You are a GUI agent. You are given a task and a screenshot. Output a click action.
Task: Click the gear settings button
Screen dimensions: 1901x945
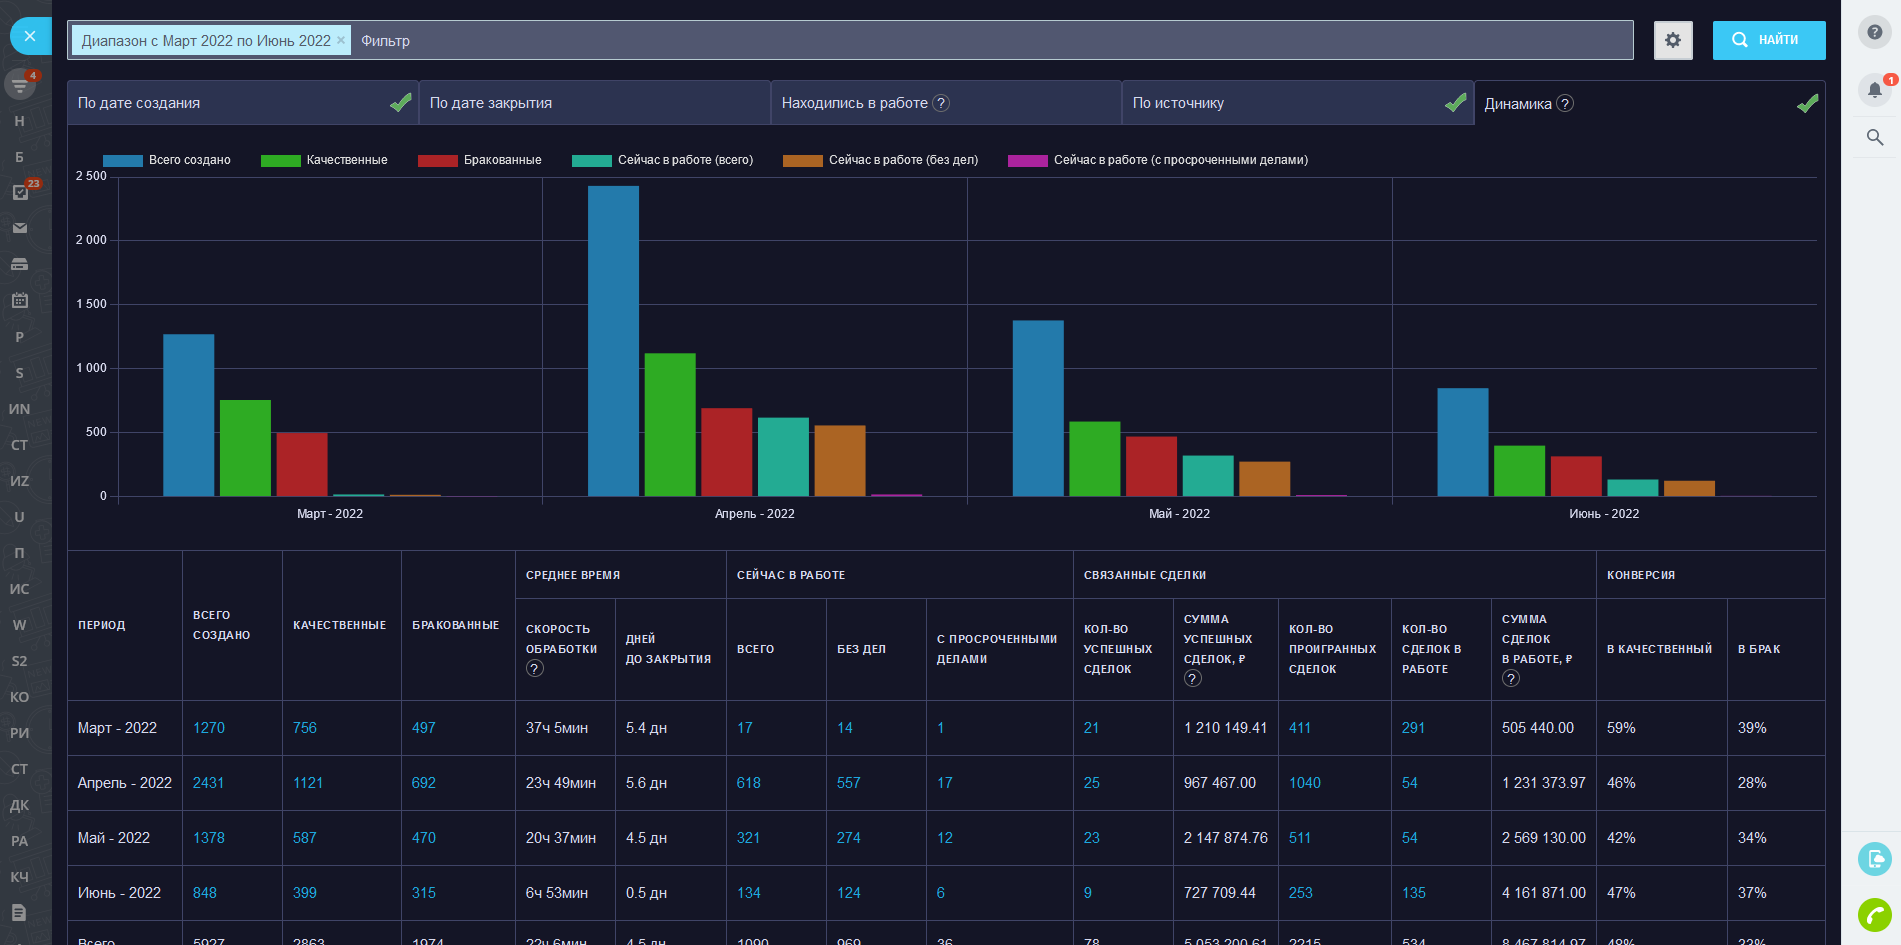tap(1672, 41)
